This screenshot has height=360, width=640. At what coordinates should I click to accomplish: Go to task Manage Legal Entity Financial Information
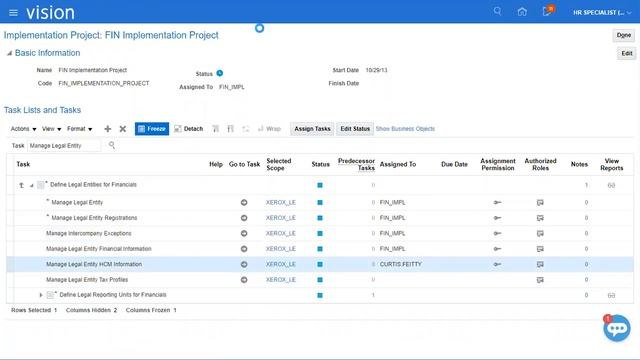[x=244, y=249]
